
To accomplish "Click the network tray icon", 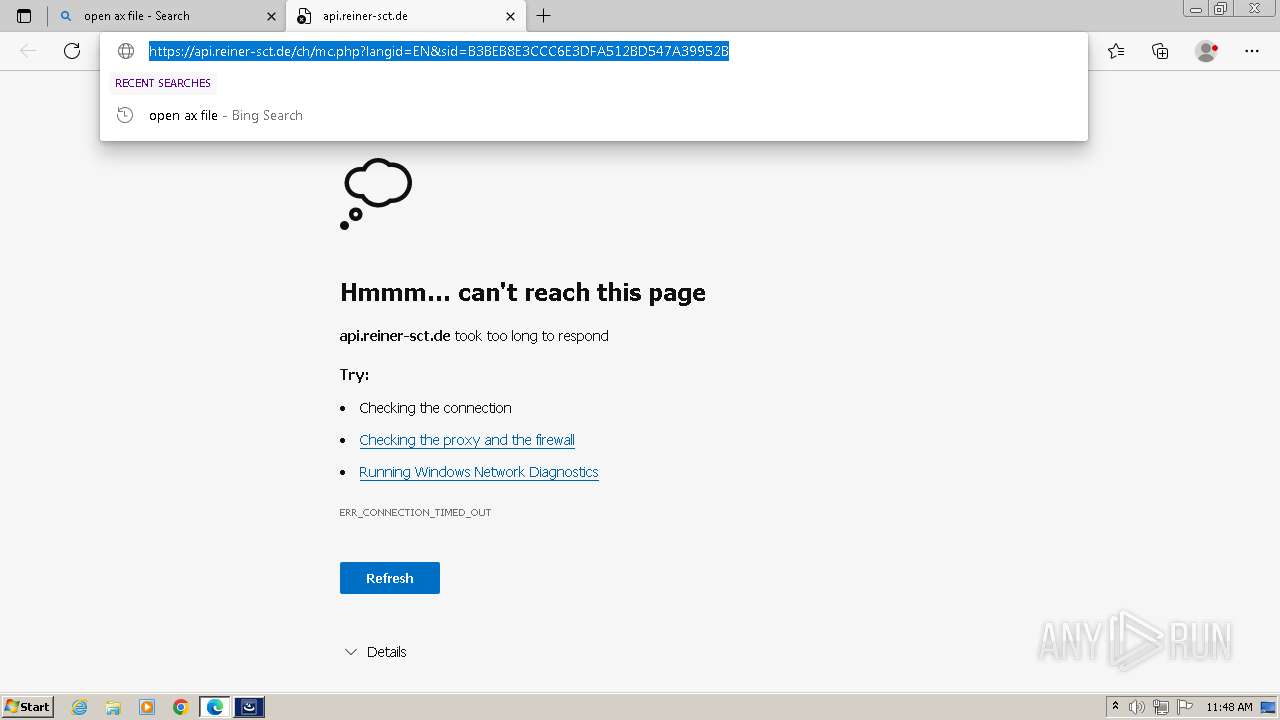I will [1161, 707].
